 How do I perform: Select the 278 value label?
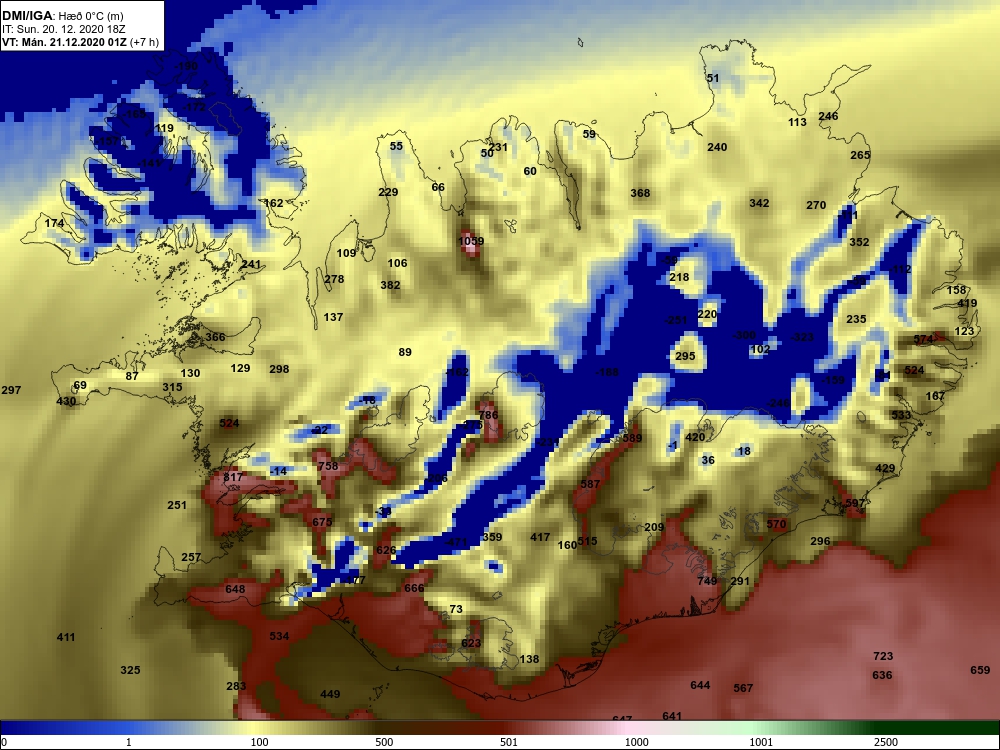coord(334,279)
